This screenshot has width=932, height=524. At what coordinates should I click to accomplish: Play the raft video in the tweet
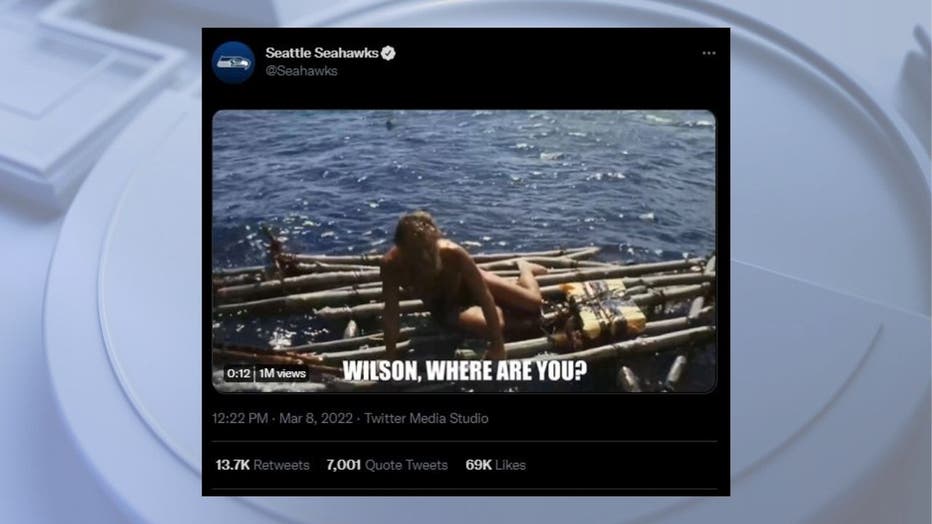coord(464,251)
